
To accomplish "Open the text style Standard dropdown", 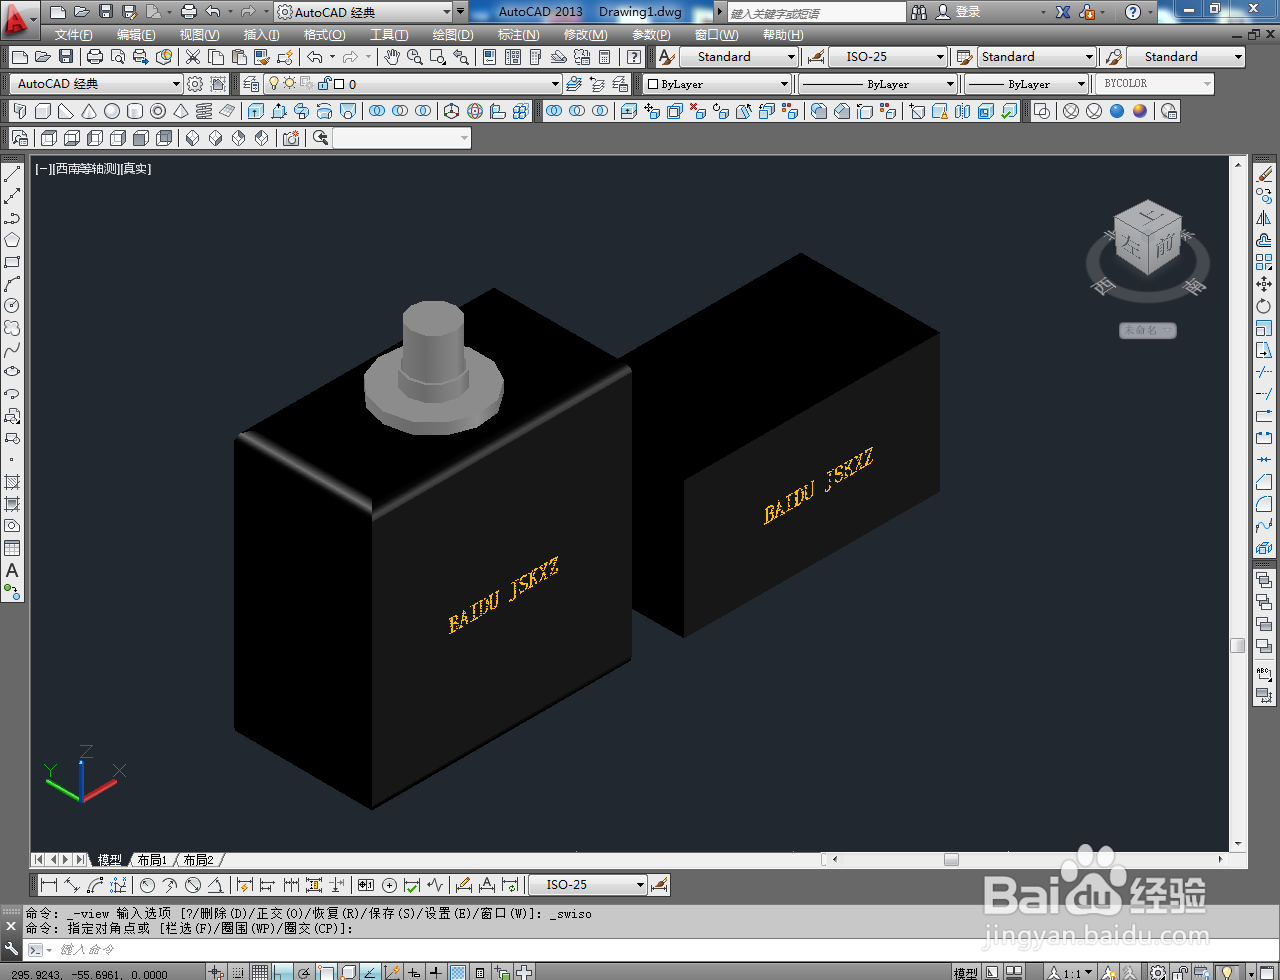I will click(739, 57).
